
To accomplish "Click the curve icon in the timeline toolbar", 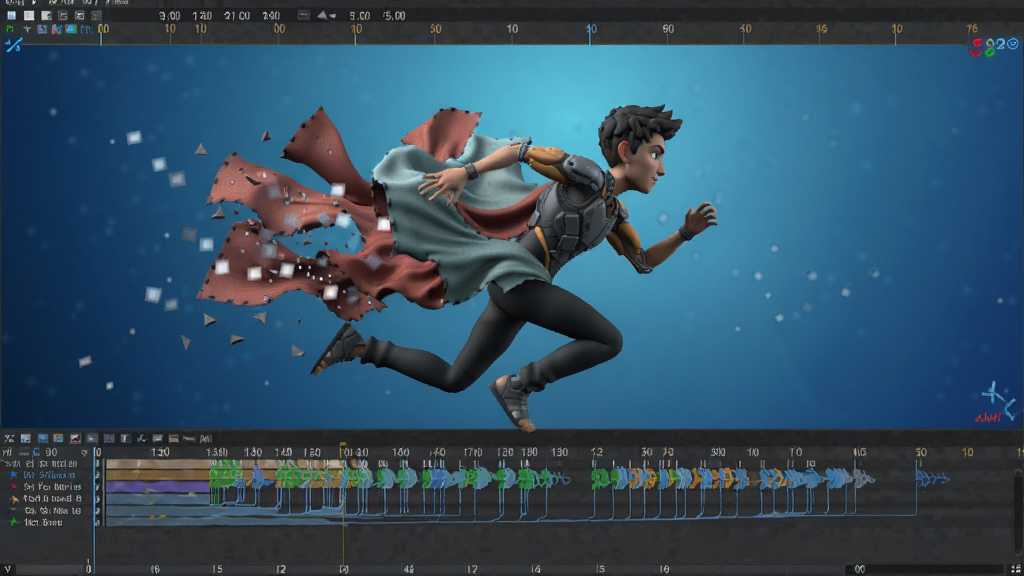I will (x=141, y=438).
